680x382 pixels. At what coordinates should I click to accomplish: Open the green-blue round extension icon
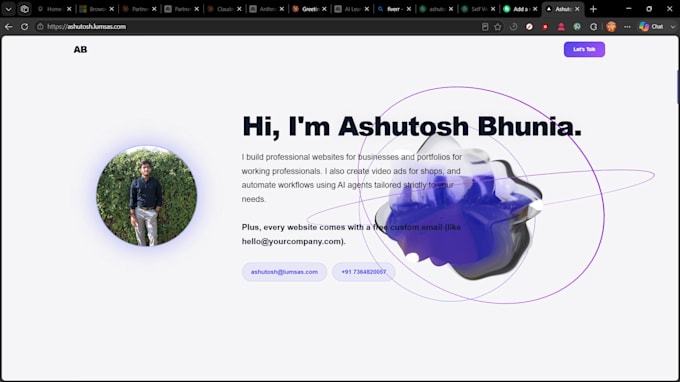click(577, 26)
